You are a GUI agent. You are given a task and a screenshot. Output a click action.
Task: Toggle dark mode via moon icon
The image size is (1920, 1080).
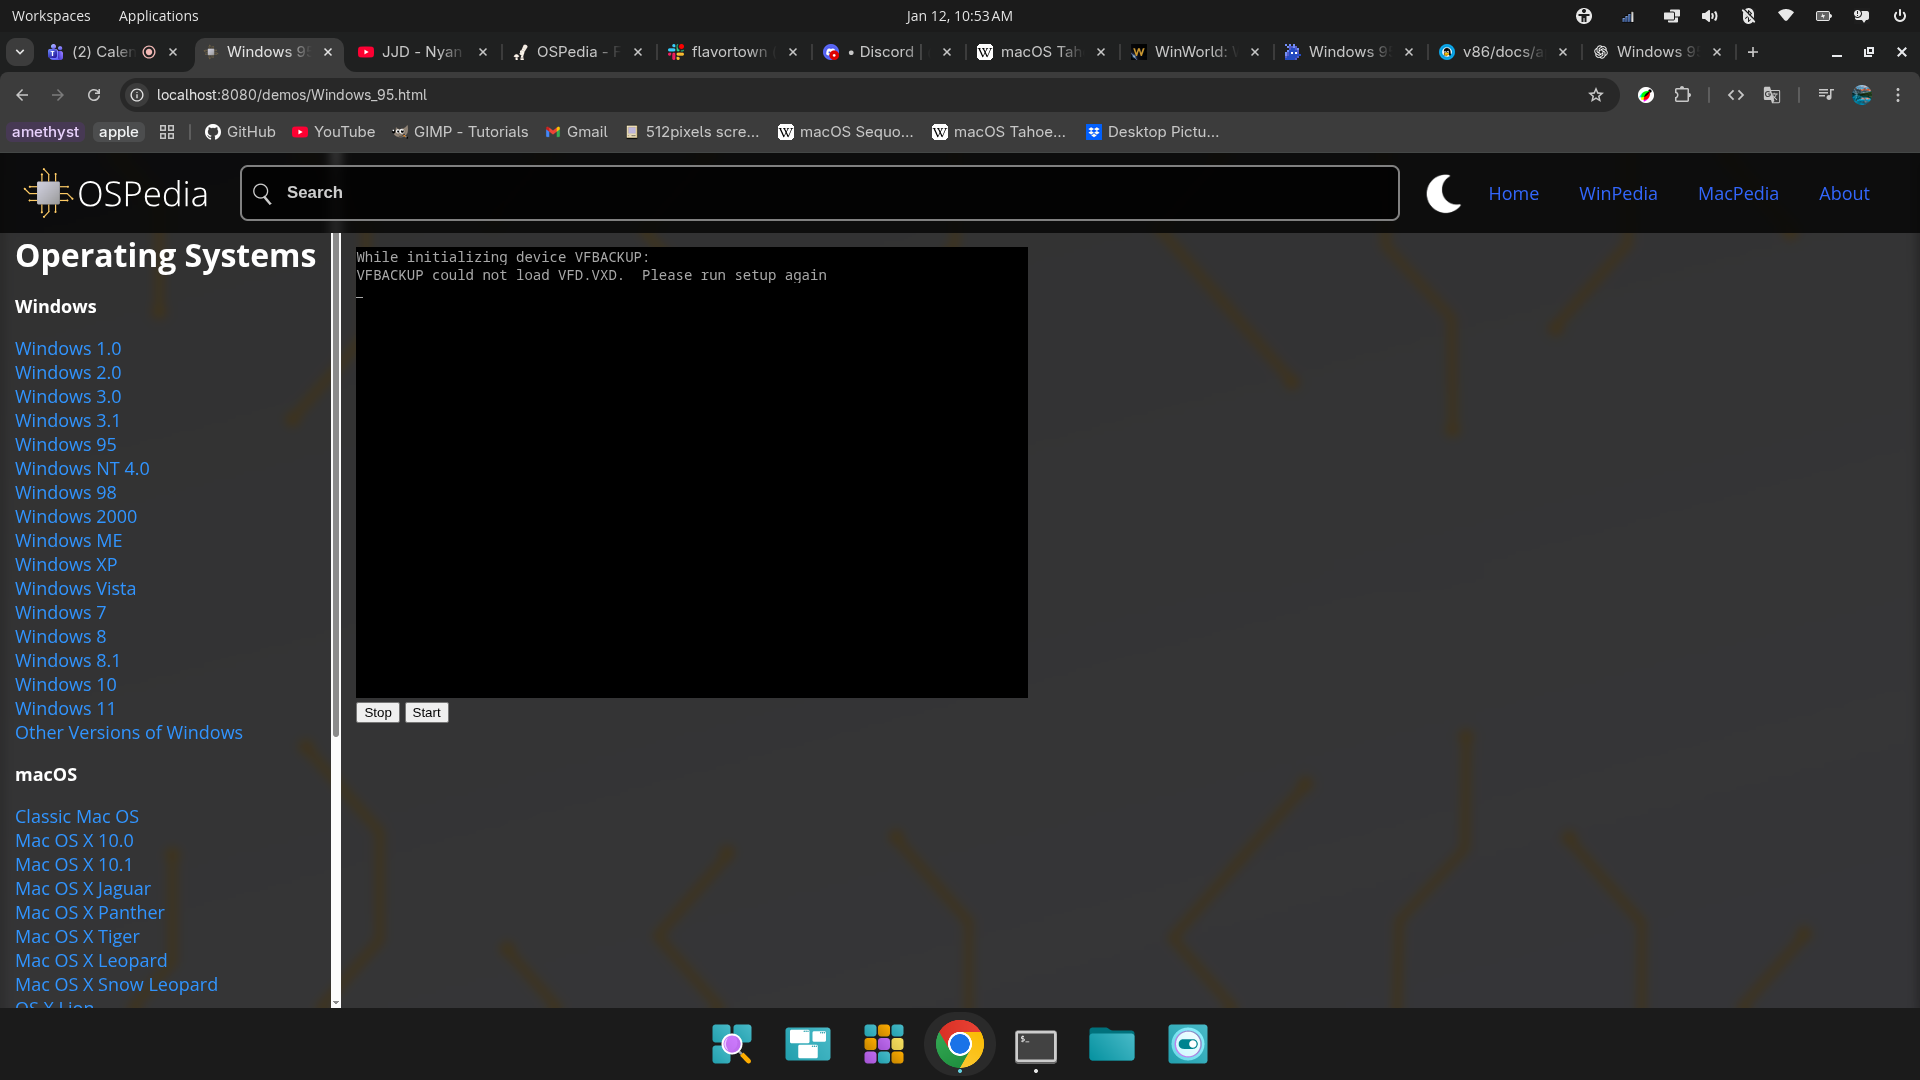(1443, 193)
